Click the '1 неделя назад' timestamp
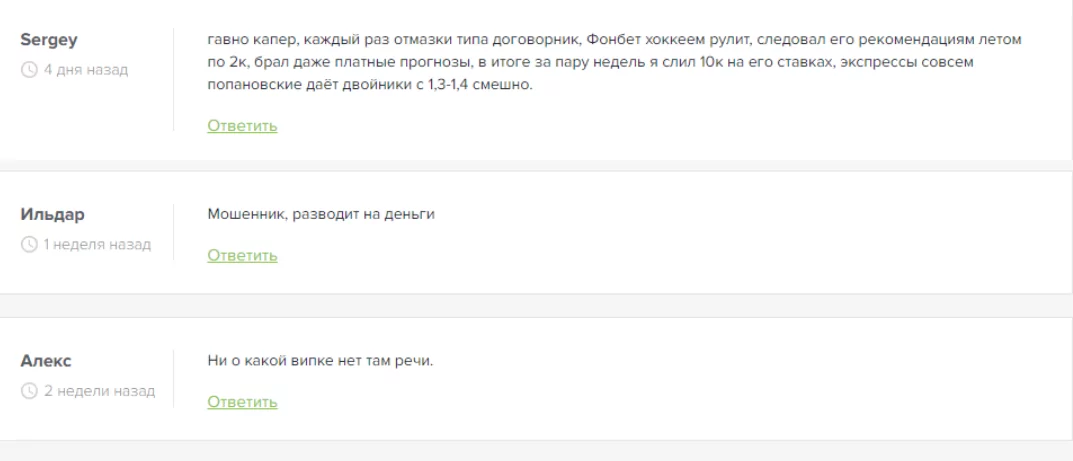The width and height of the screenshot is (1073, 461). [97, 244]
